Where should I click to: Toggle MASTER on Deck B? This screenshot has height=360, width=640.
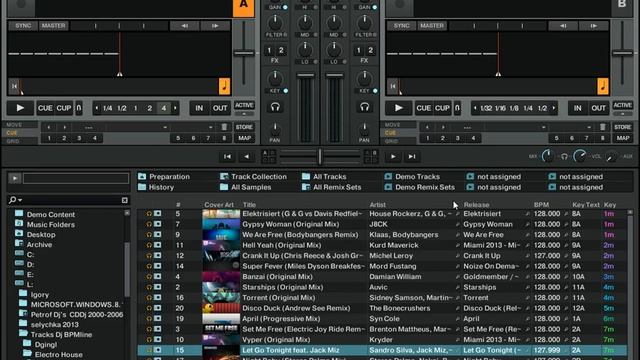(432, 26)
